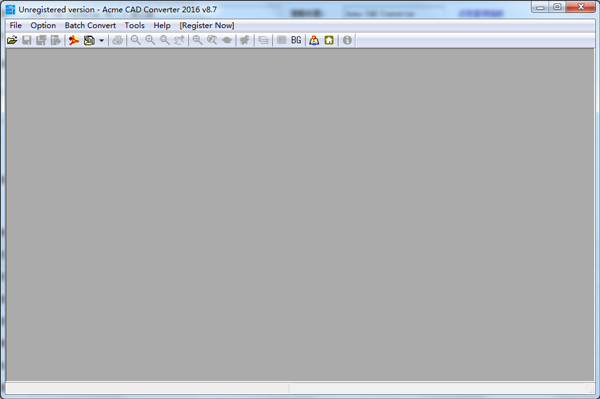Click the colorful register user icon
The image size is (600, 399).
pyautogui.click(x=314, y=40)
